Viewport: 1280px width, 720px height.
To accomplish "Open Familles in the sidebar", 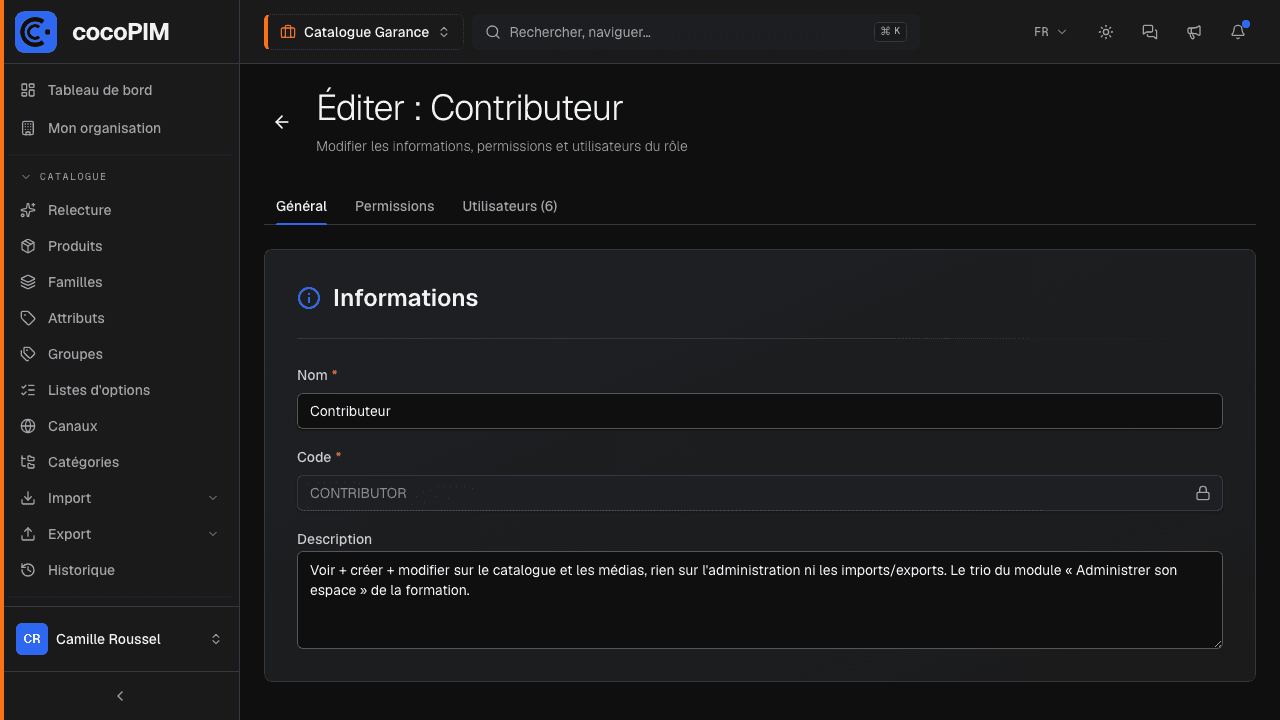I will click(x=120, y=282).
